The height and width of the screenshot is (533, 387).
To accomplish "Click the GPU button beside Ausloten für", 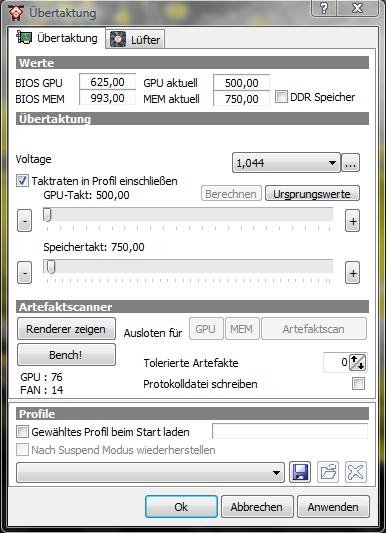I will click(x=206, y=329).
